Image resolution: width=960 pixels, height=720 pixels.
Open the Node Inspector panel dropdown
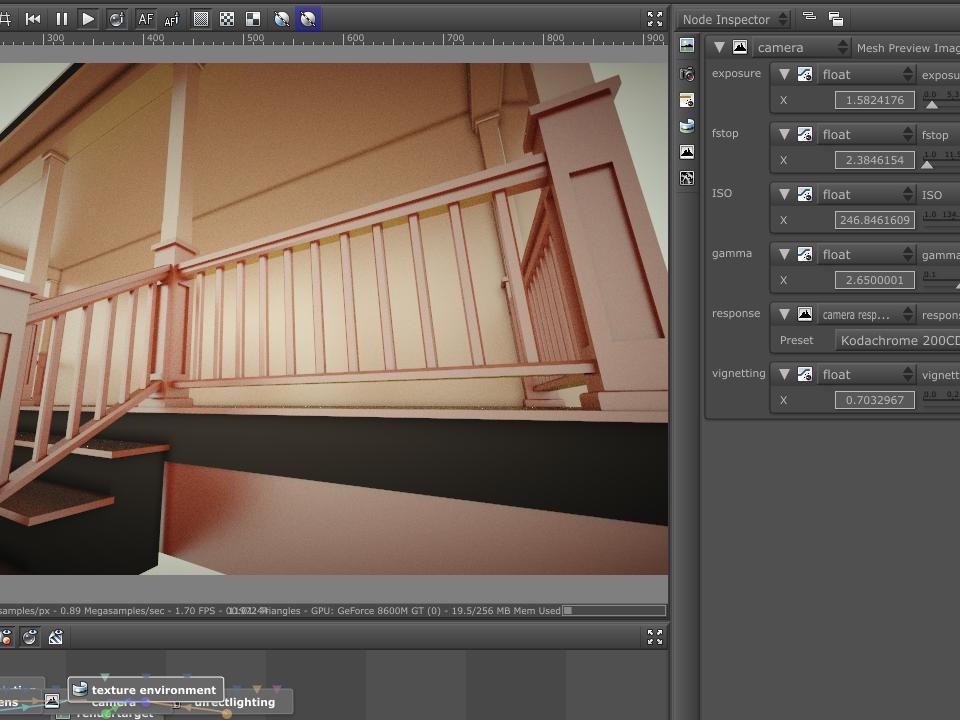coord(734,20)
